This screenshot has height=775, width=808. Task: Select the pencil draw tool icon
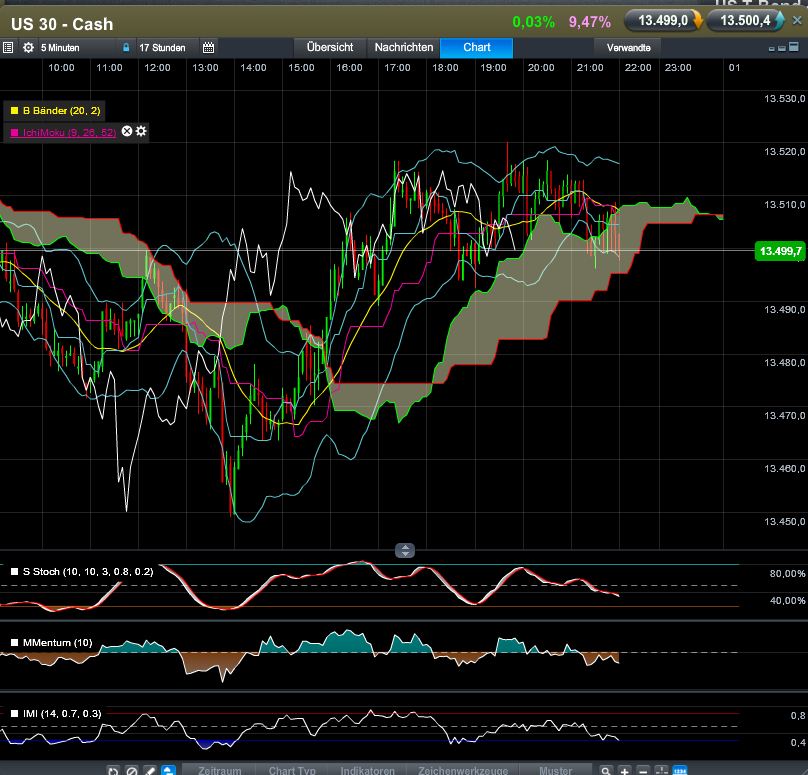[x=150, y=771]
